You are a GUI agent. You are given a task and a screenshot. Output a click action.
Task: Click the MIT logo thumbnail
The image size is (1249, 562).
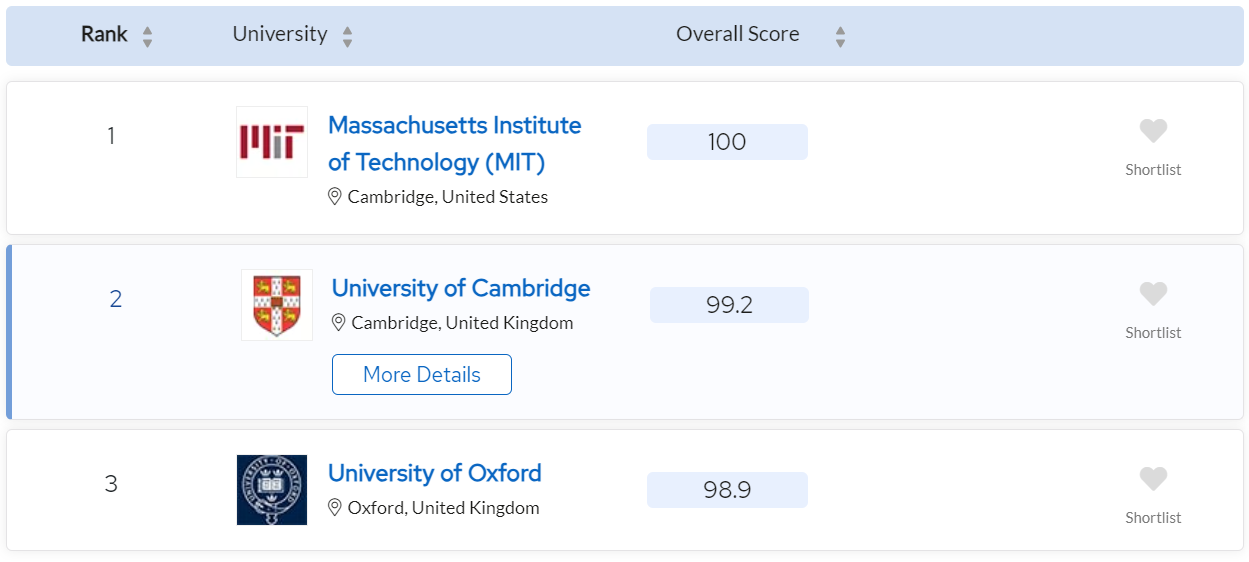272,142
